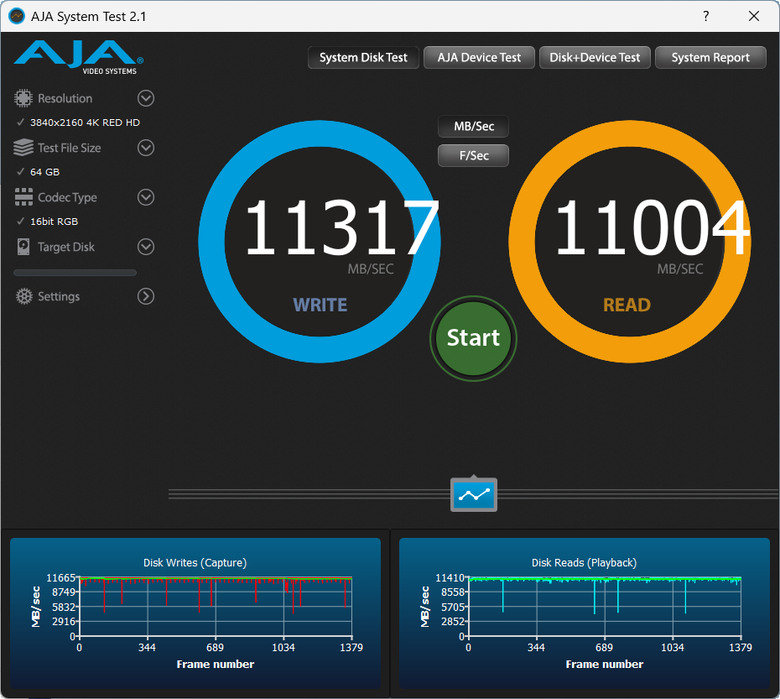Image resolution: width=780 pixels, height=699 pixels.
Task: Expand the Resolution dropdown arrow
Action: 146,99
